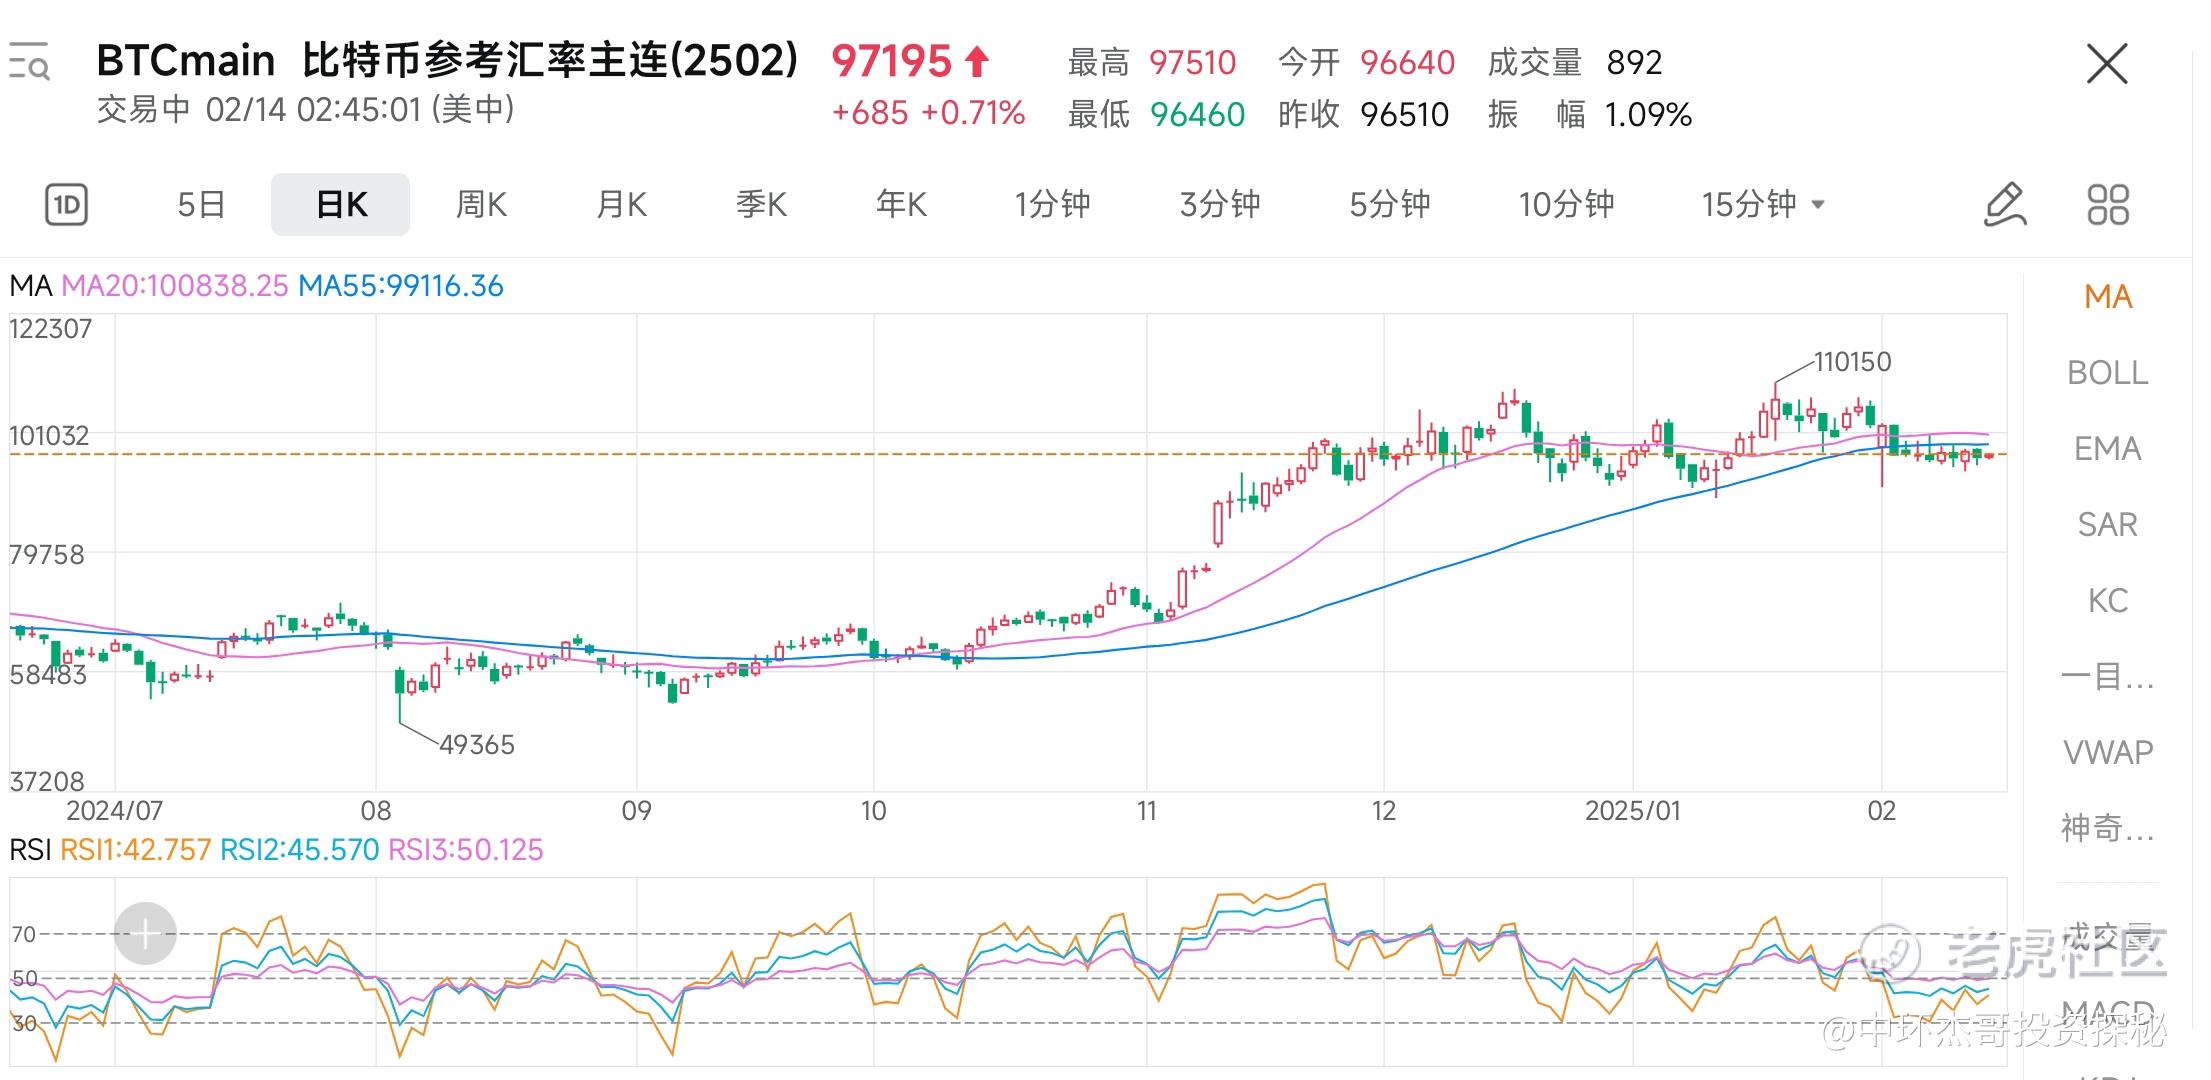Select the 日K daily candlestick tab
Viewport: 2211px width, 1080px height.
tap(341, 205)
